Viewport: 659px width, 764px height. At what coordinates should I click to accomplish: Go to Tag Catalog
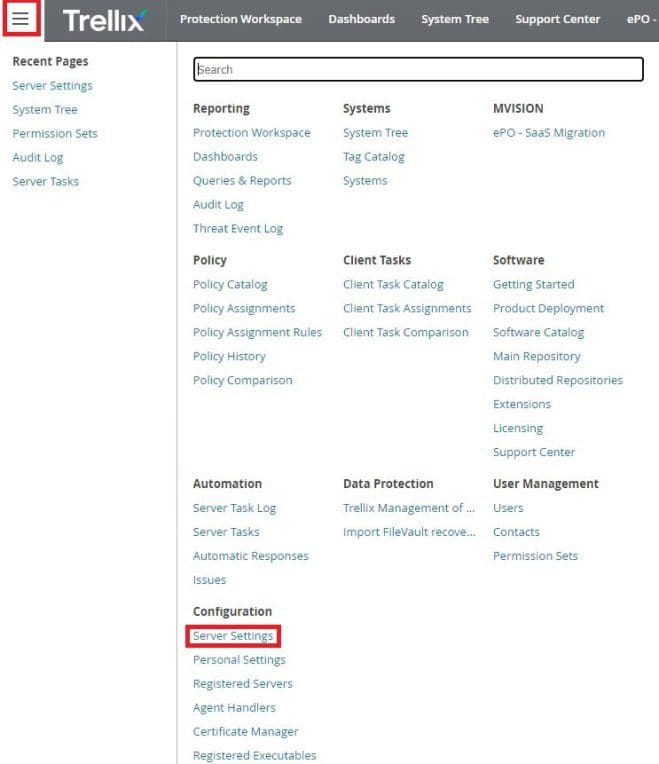coord(373,157)
